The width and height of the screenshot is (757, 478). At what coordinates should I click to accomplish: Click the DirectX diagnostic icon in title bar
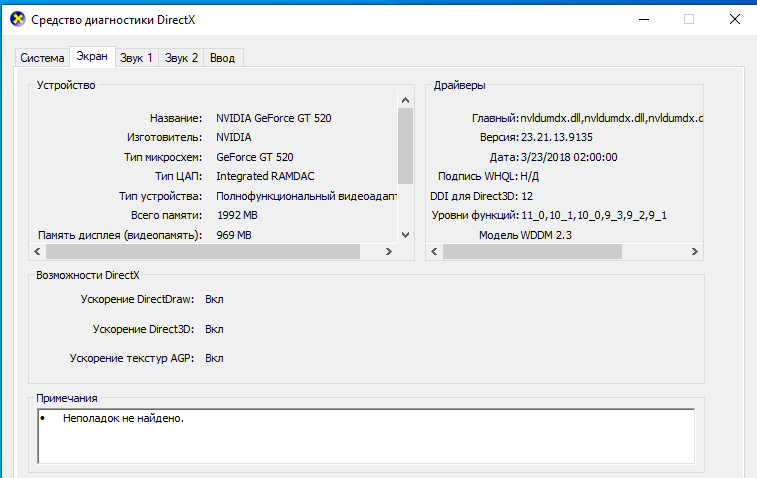[18, 20]
